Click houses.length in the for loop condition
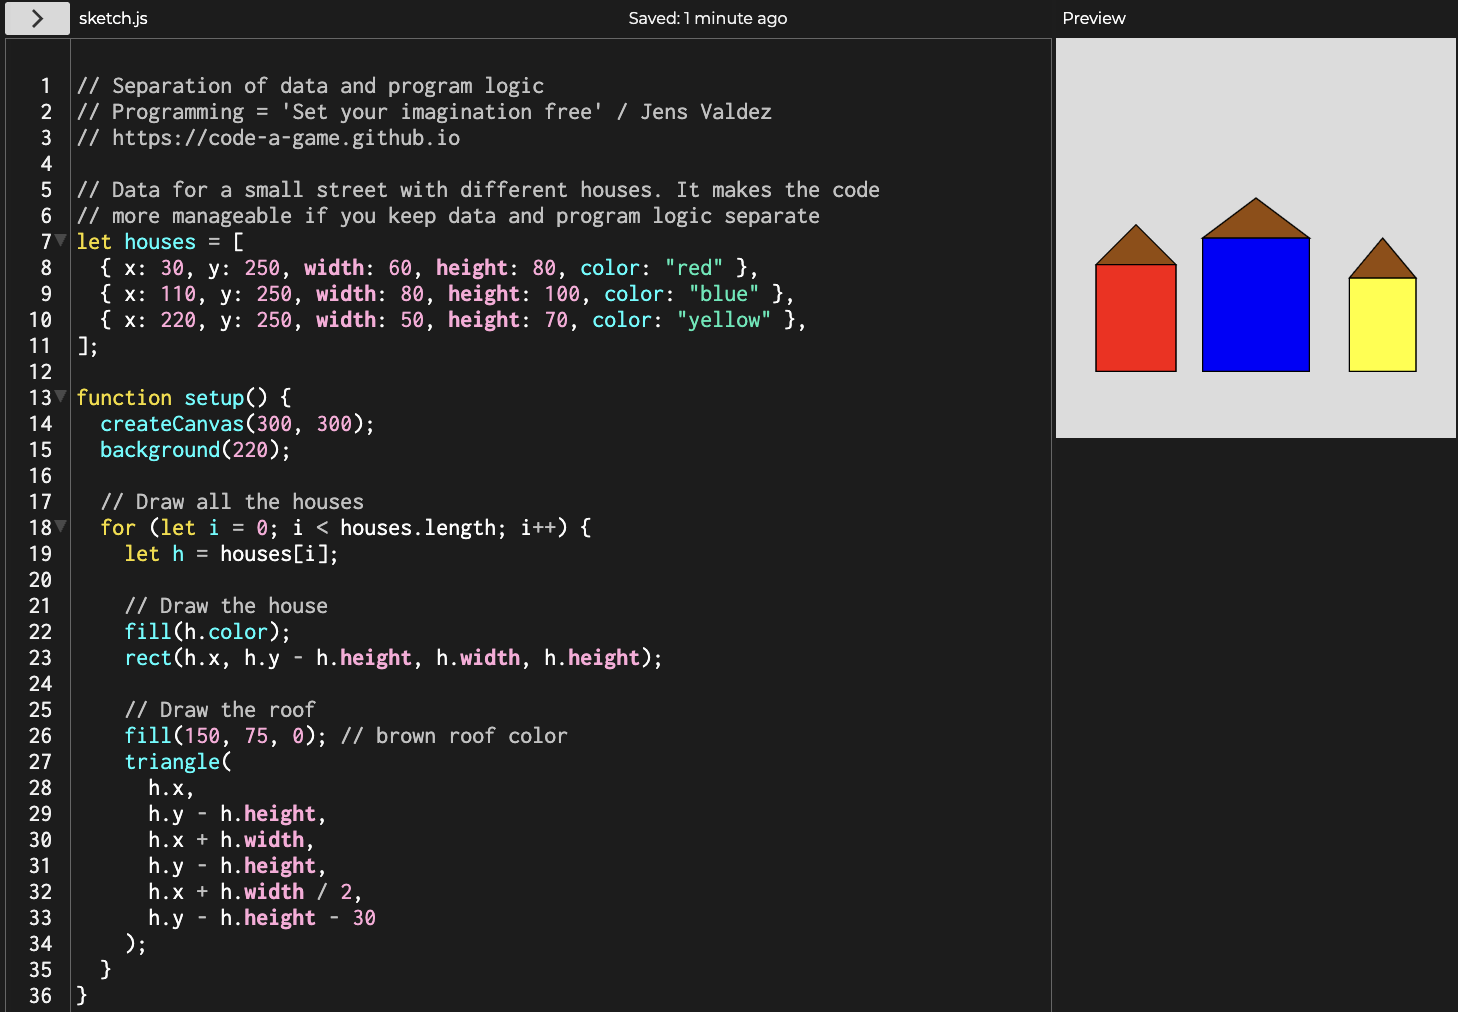 [x=421, y=527]
